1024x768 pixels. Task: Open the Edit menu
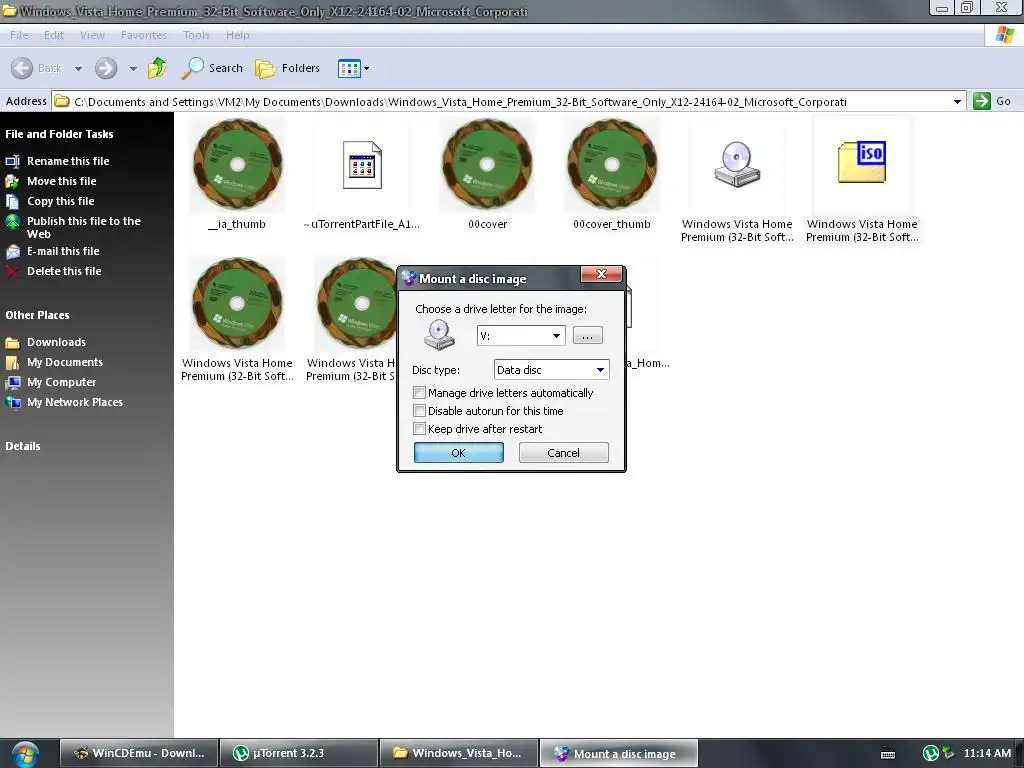coord(54,35)
